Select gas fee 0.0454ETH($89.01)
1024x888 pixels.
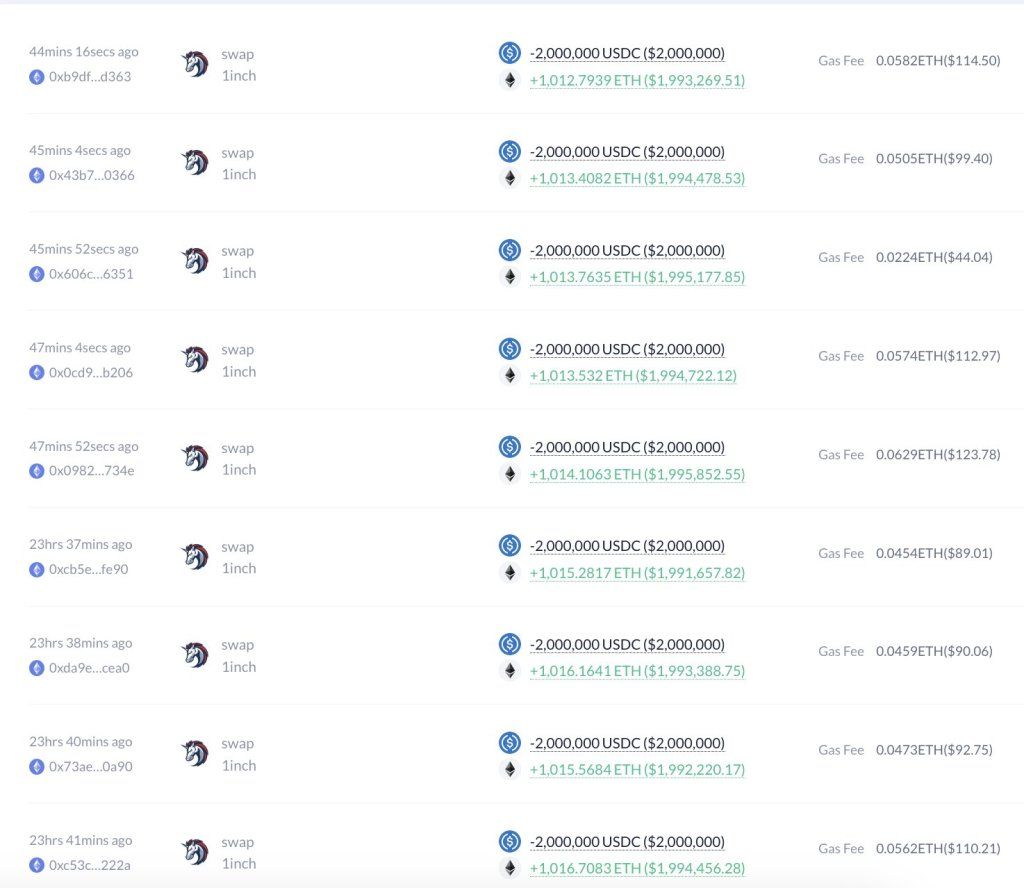(x=935, y=553)
